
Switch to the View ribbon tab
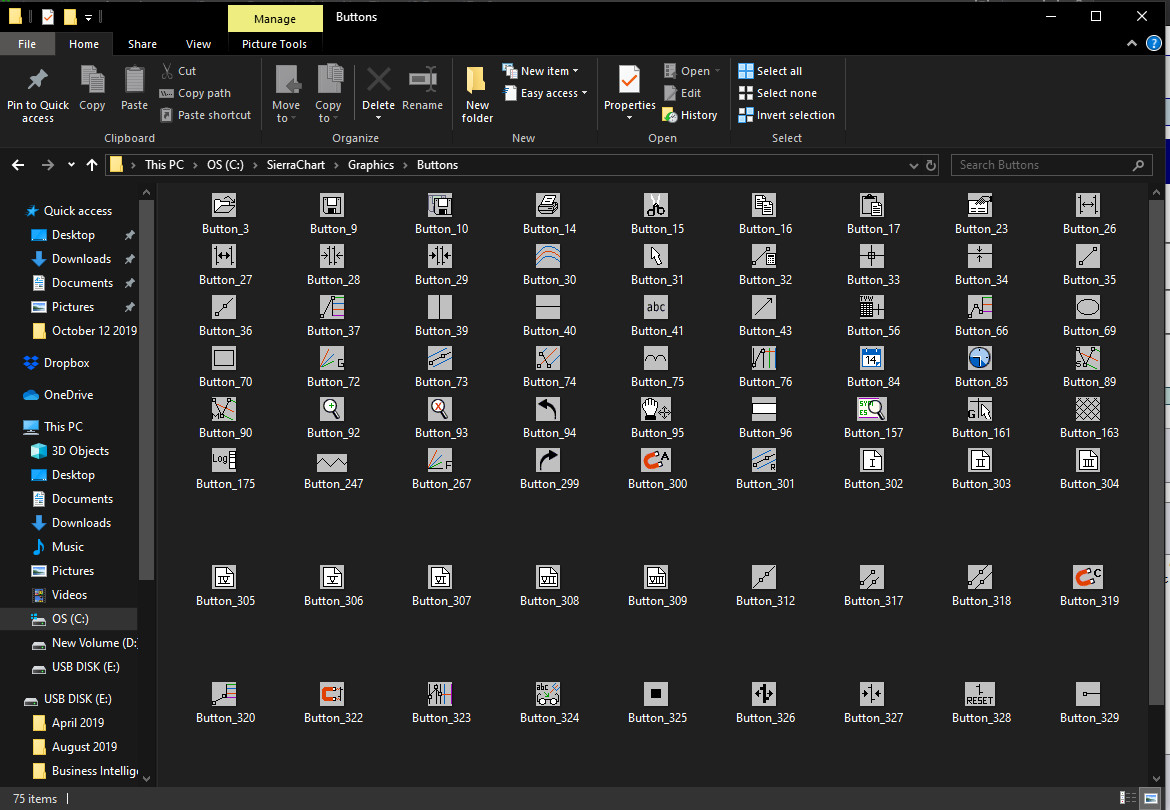(x=198, y=44)
